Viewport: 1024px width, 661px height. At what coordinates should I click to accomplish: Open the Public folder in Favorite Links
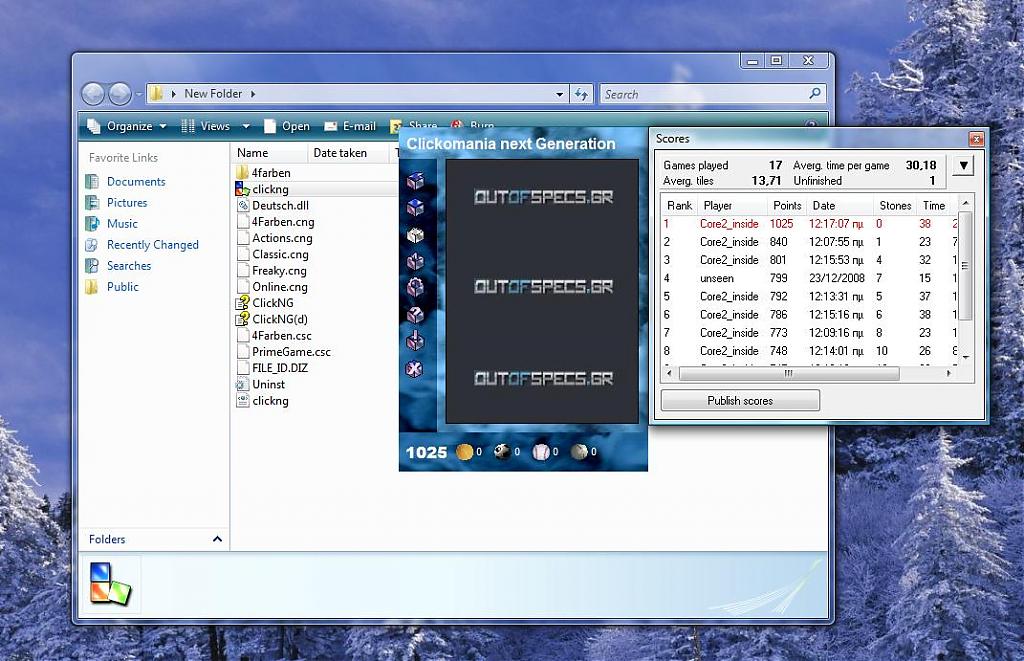click(112, 286)
